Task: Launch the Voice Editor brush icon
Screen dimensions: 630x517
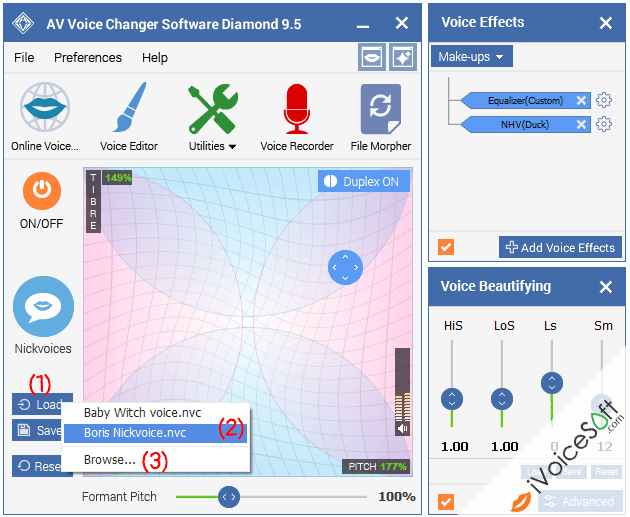Action: [129, 107]
